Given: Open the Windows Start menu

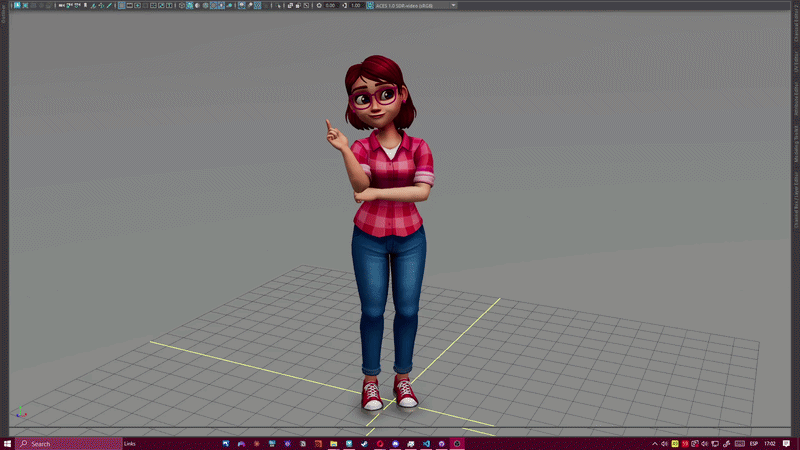Looking at the screenshot, I should (x=8, y=443).
